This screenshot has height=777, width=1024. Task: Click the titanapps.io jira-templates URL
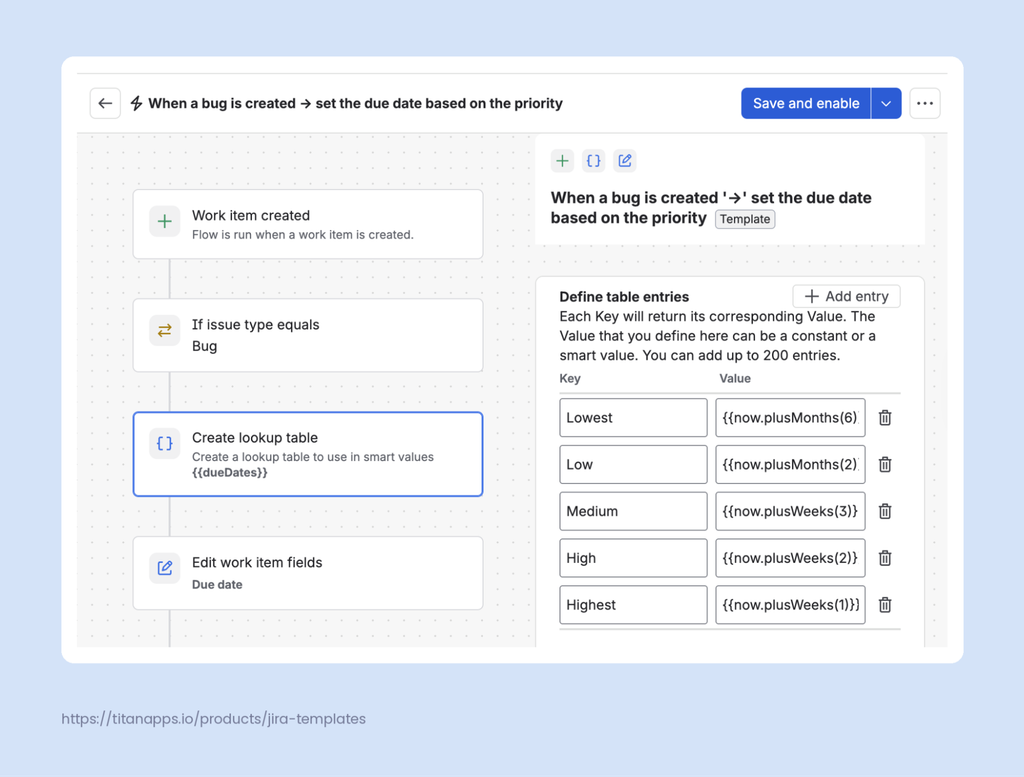pyautogui.click(x=214, y=719)
